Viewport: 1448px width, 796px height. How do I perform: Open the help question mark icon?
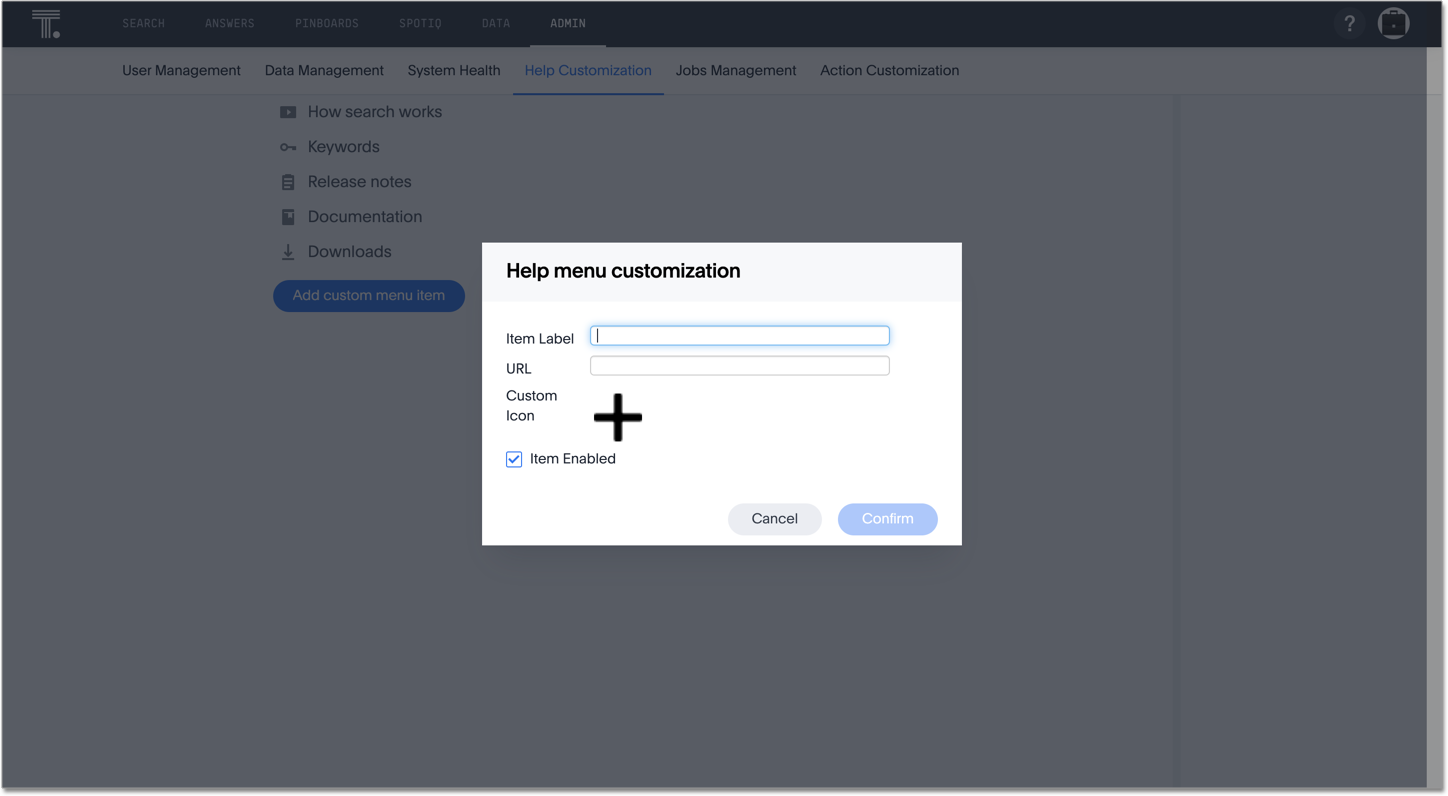tap(1349, 23)
